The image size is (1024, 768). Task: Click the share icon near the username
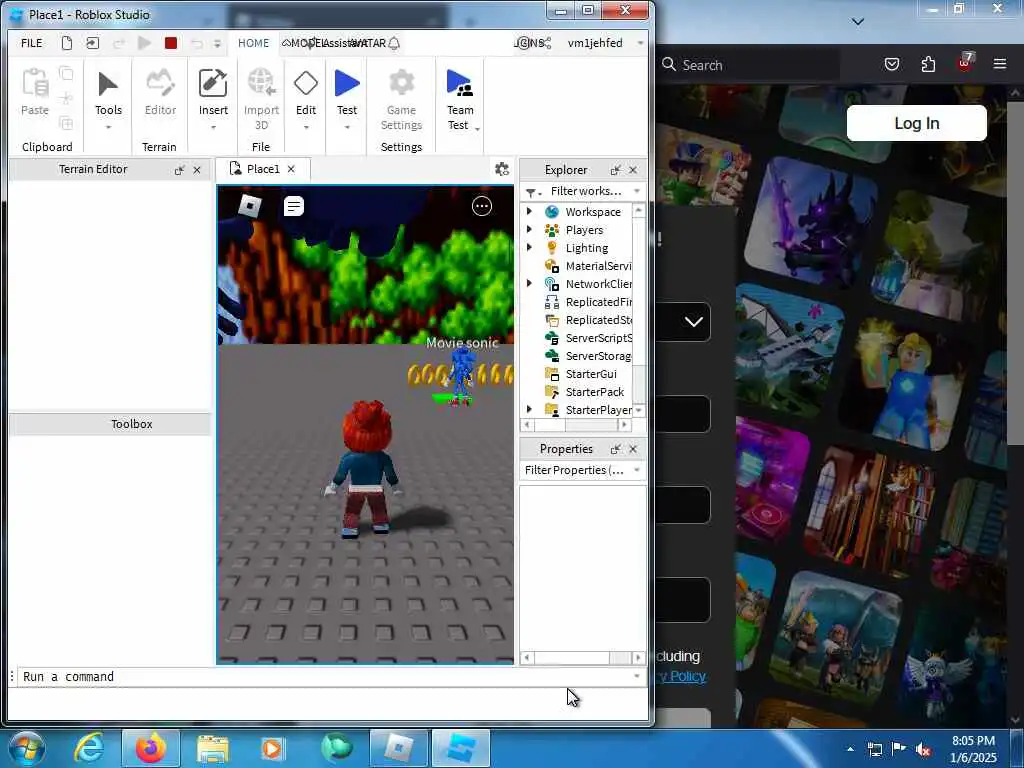point(546,43)
